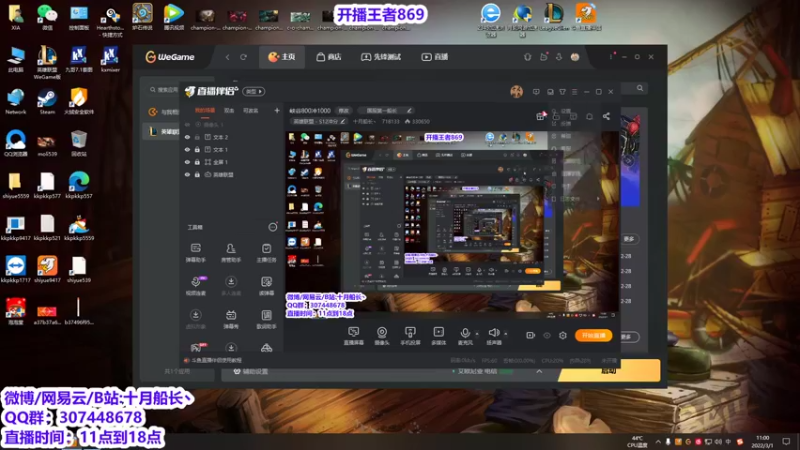The width and height of the screenshot is (800, 450).
Task: Expand the chevron in WeGame bottom bar
Action: pyautogui.click(x=539, y=371)
